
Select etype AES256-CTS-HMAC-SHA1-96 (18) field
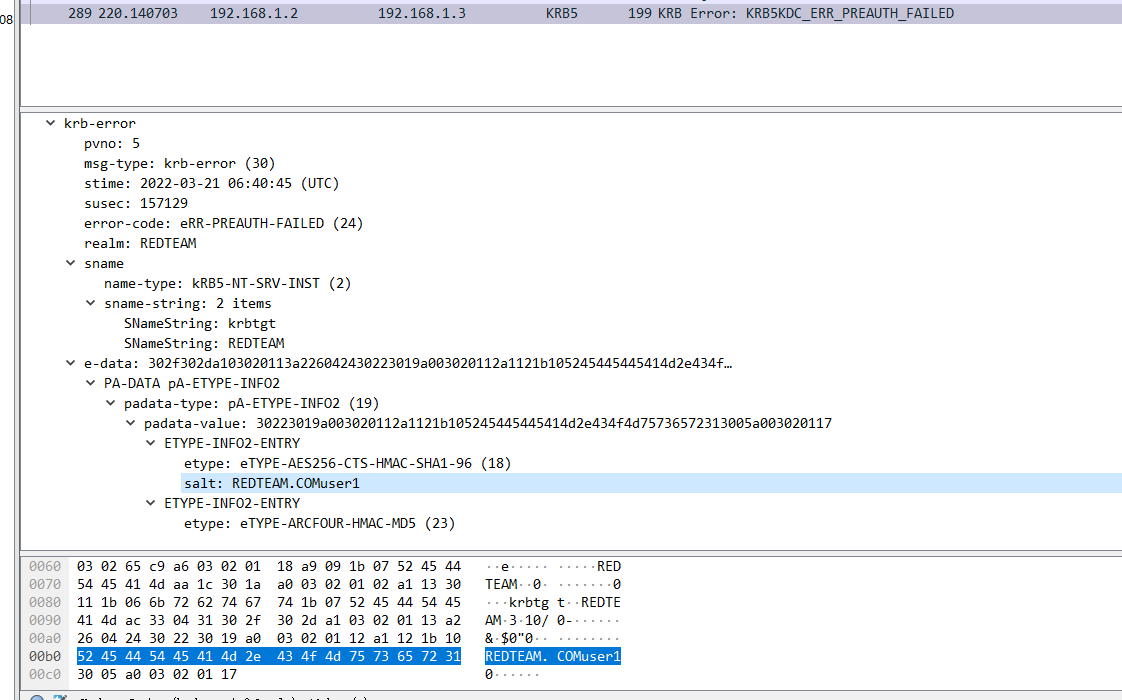[x=348, y=464]
